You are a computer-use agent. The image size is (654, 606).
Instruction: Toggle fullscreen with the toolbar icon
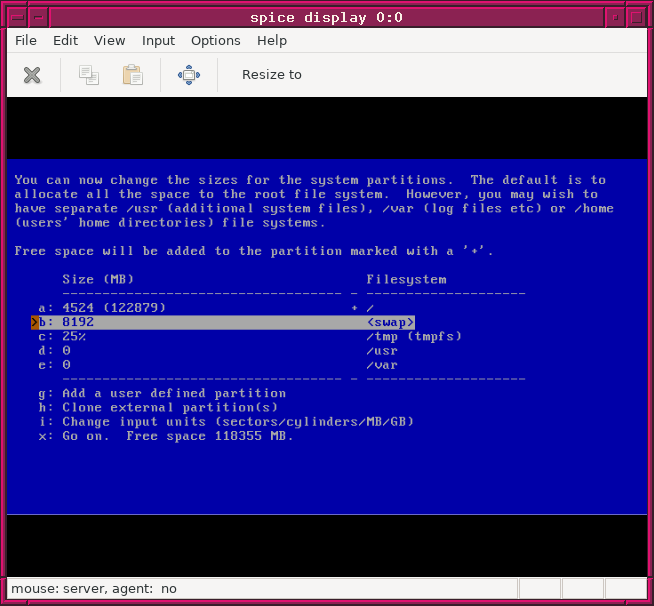click(x=189, y=75)
